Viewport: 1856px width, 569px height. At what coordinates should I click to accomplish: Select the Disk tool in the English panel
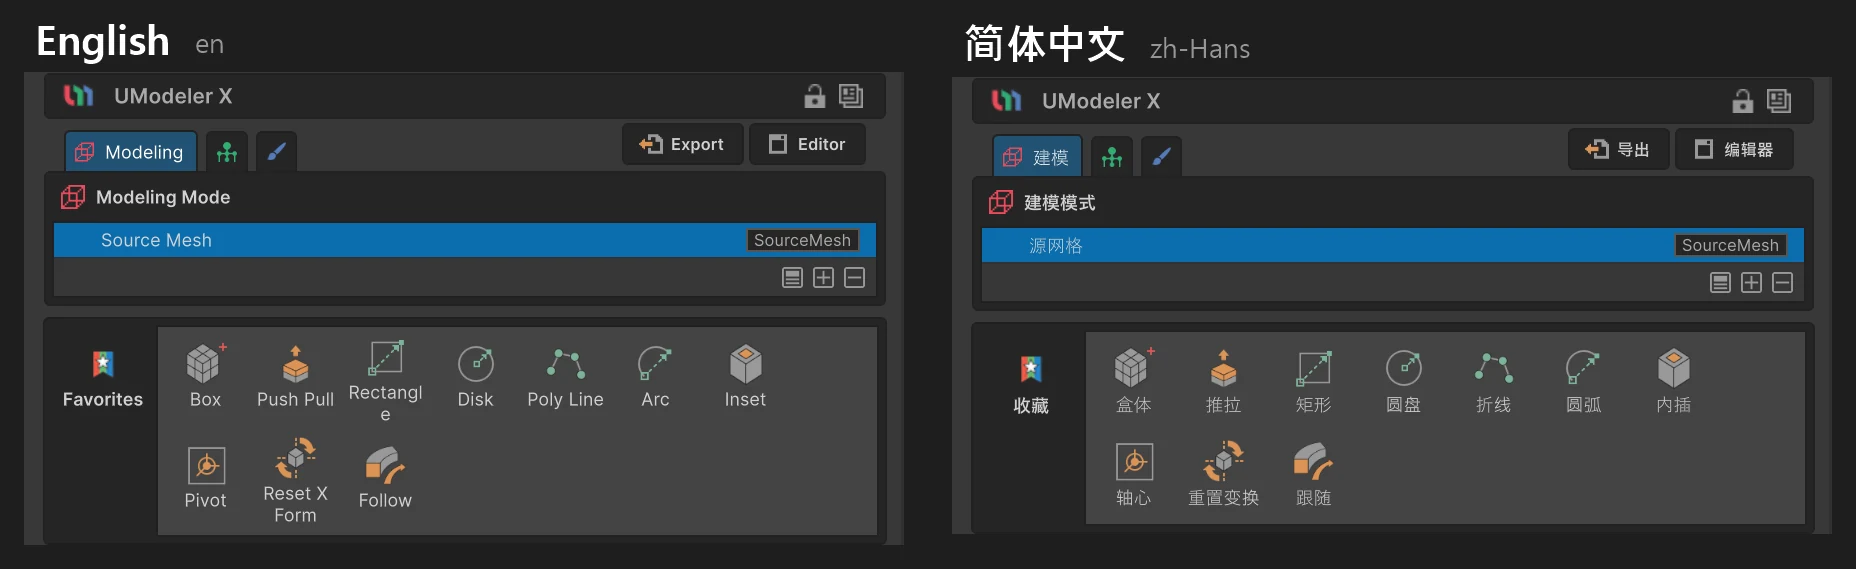(475, 375)
